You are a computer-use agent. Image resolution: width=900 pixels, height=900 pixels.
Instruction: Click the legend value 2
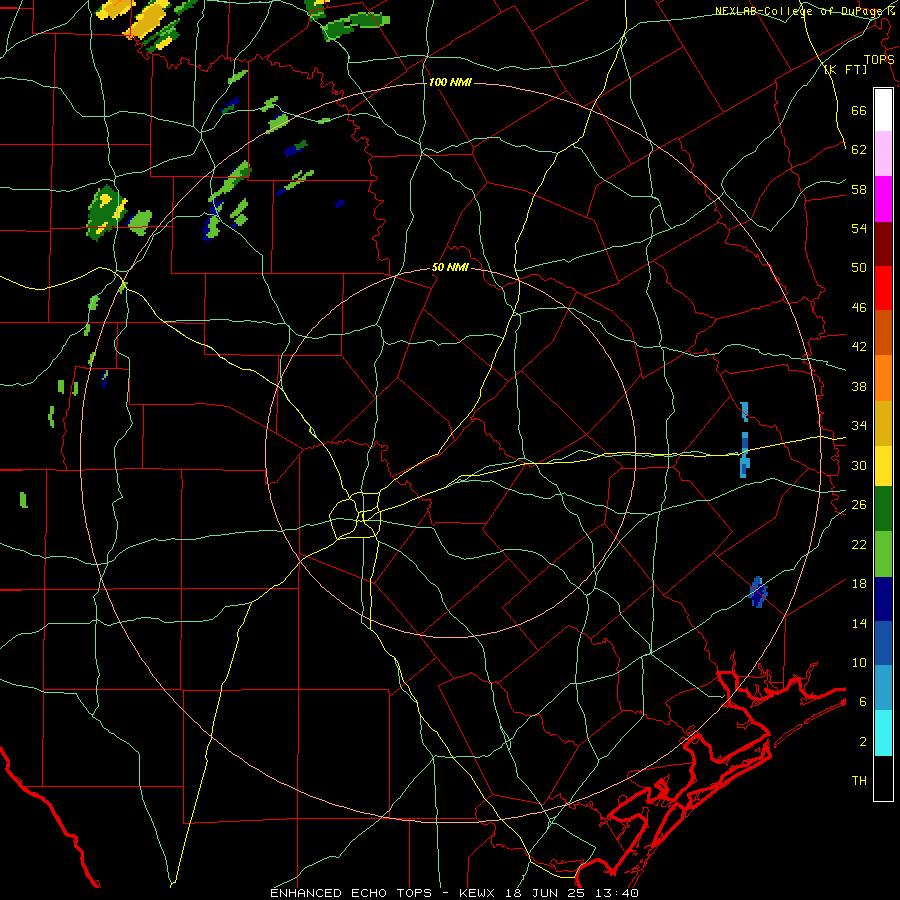(x=862, y=742)
